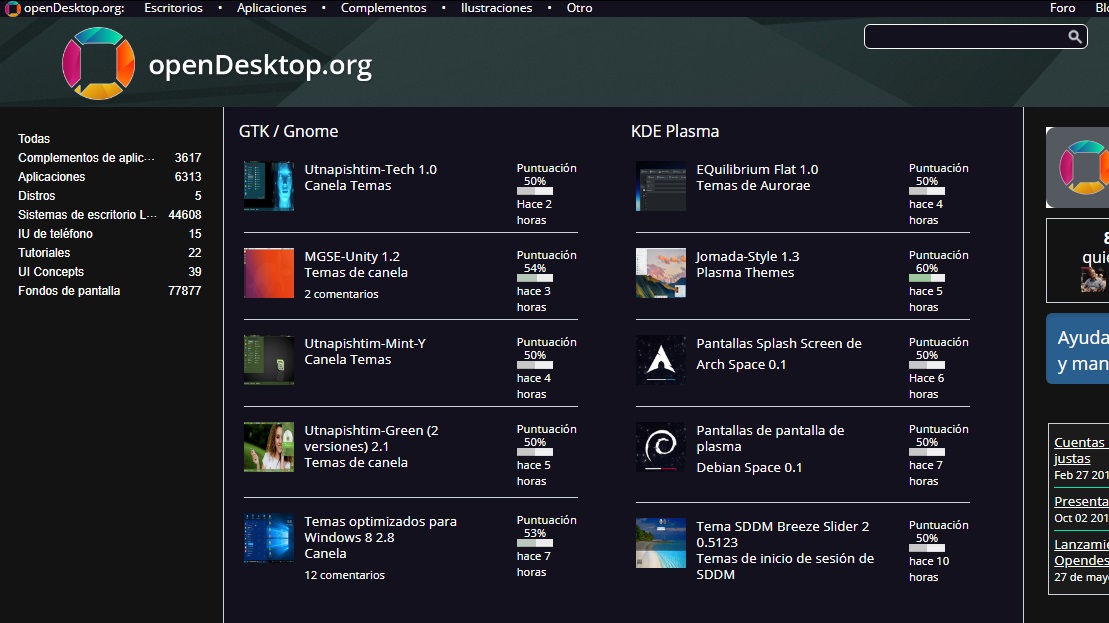Open Utnapishtim-Green (2 versiones) 2.1 link
This screenshot has width=1109, height=623.
coord(371,438)
